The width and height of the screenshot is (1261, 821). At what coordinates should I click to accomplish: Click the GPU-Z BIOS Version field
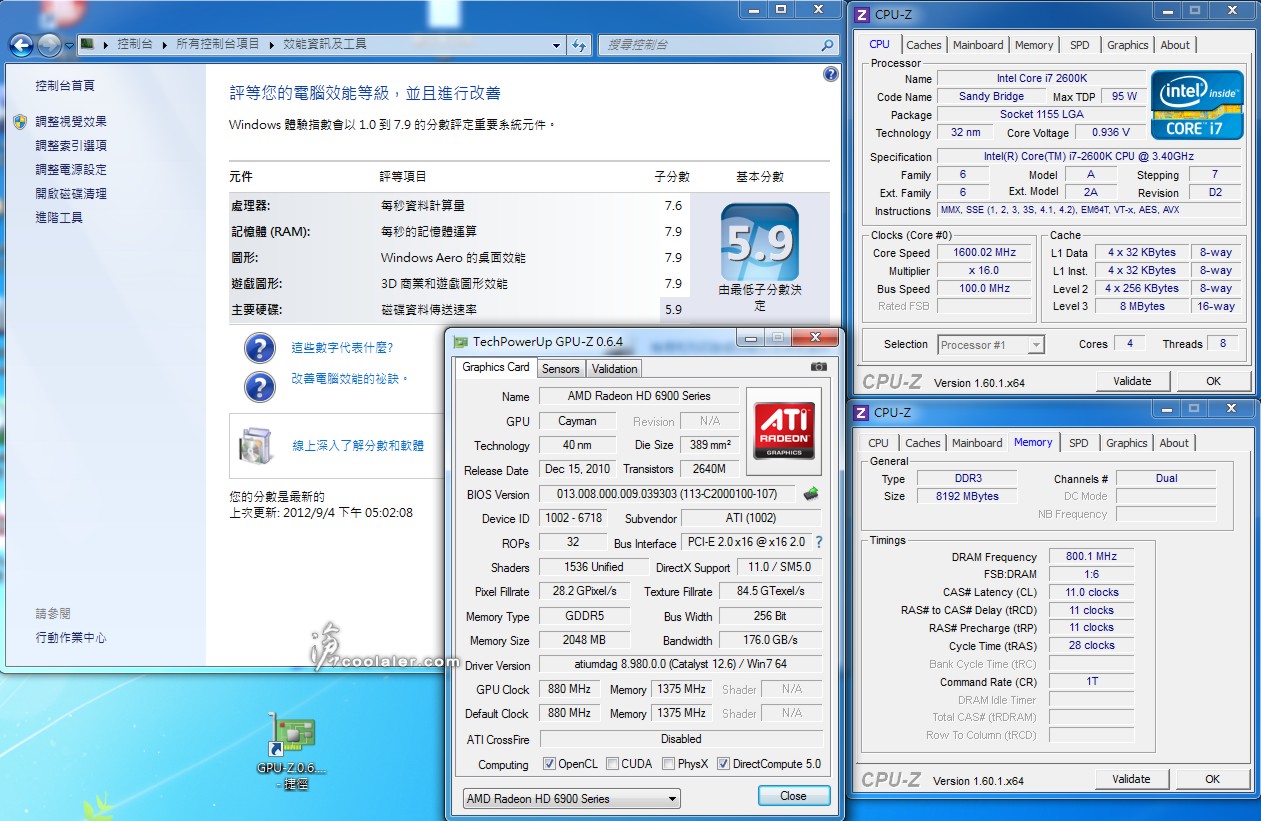coord(668,494)
